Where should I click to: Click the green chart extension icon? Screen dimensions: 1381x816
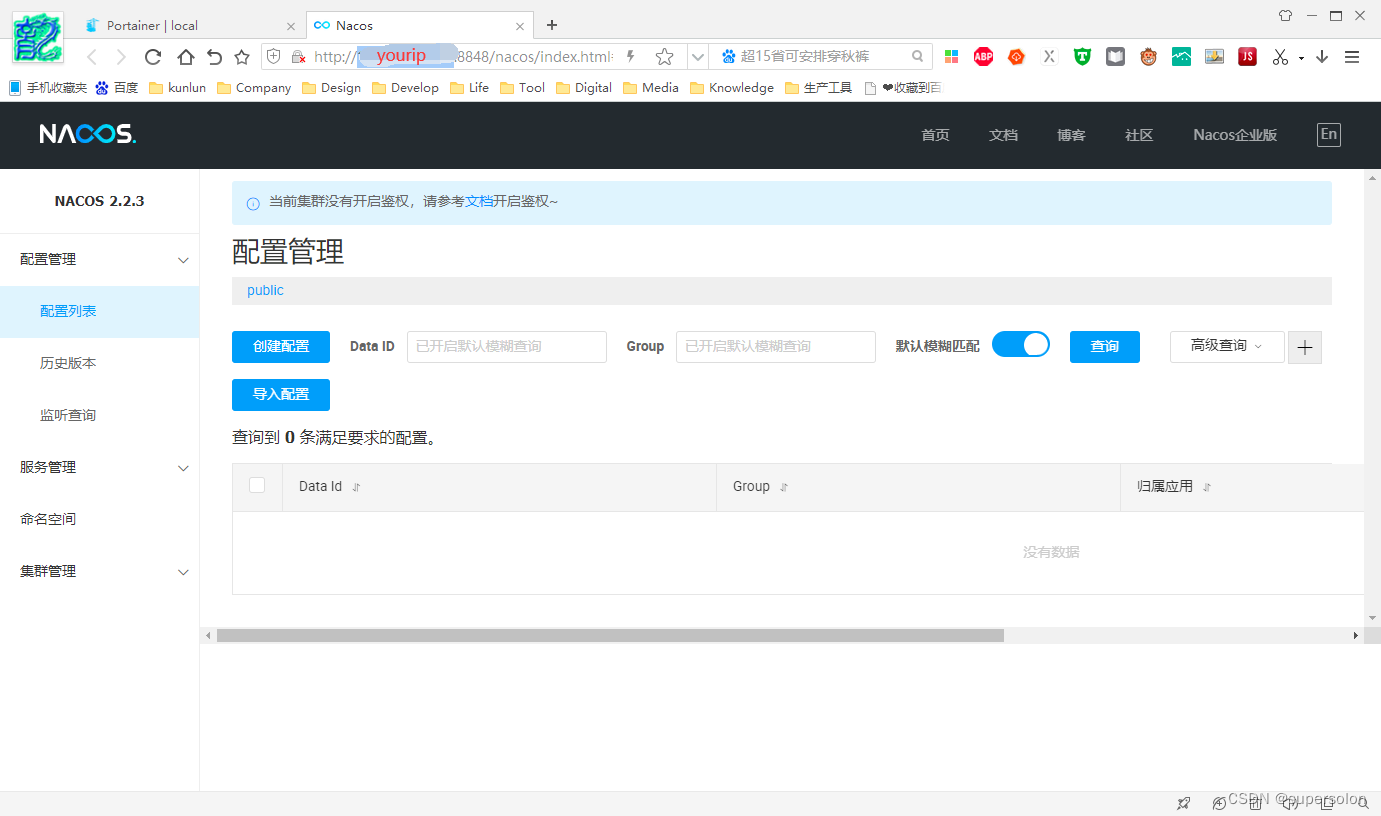[1181, 57]
